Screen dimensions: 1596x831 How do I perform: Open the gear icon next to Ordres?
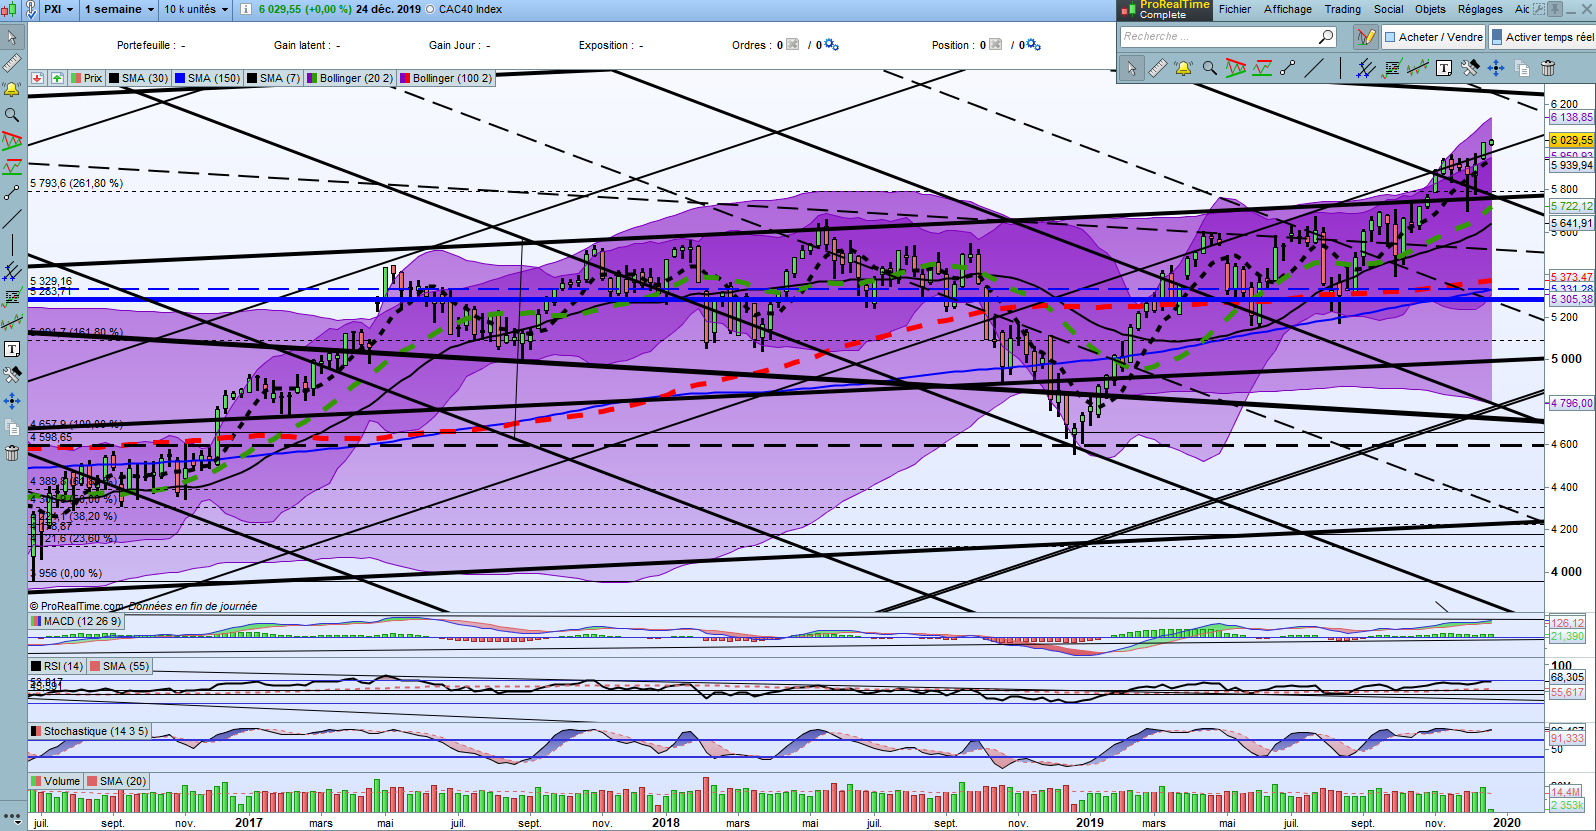pyautogui.click(x=831, y=45)
